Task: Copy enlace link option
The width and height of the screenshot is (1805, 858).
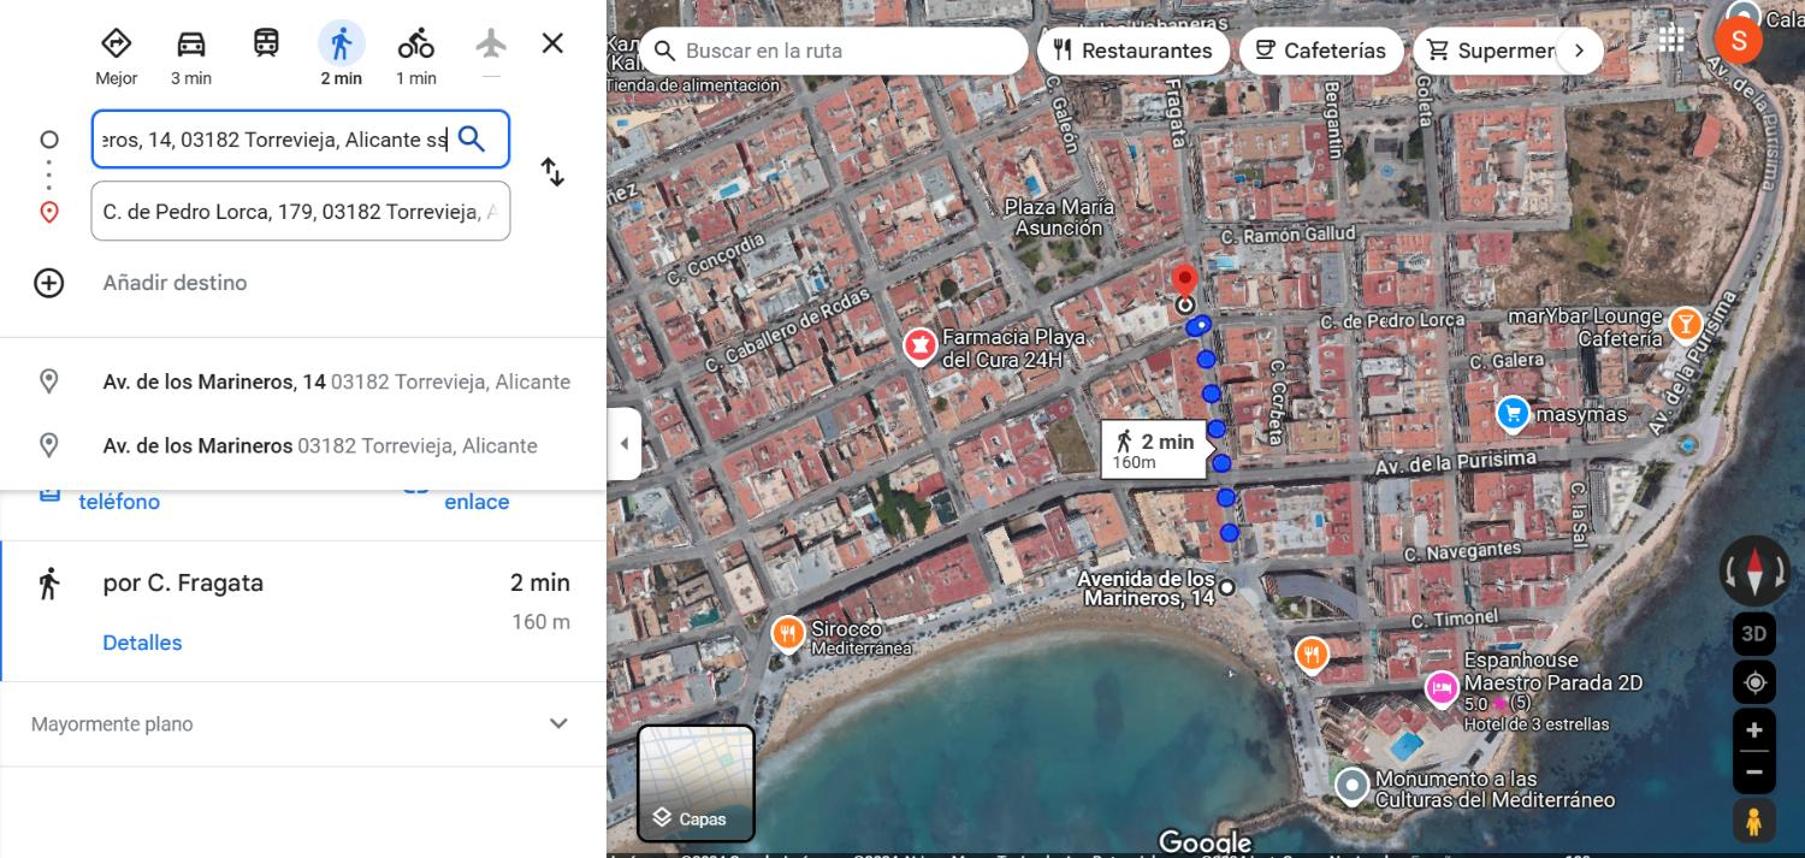Action: pyautogui.click(x=476, y=501)
